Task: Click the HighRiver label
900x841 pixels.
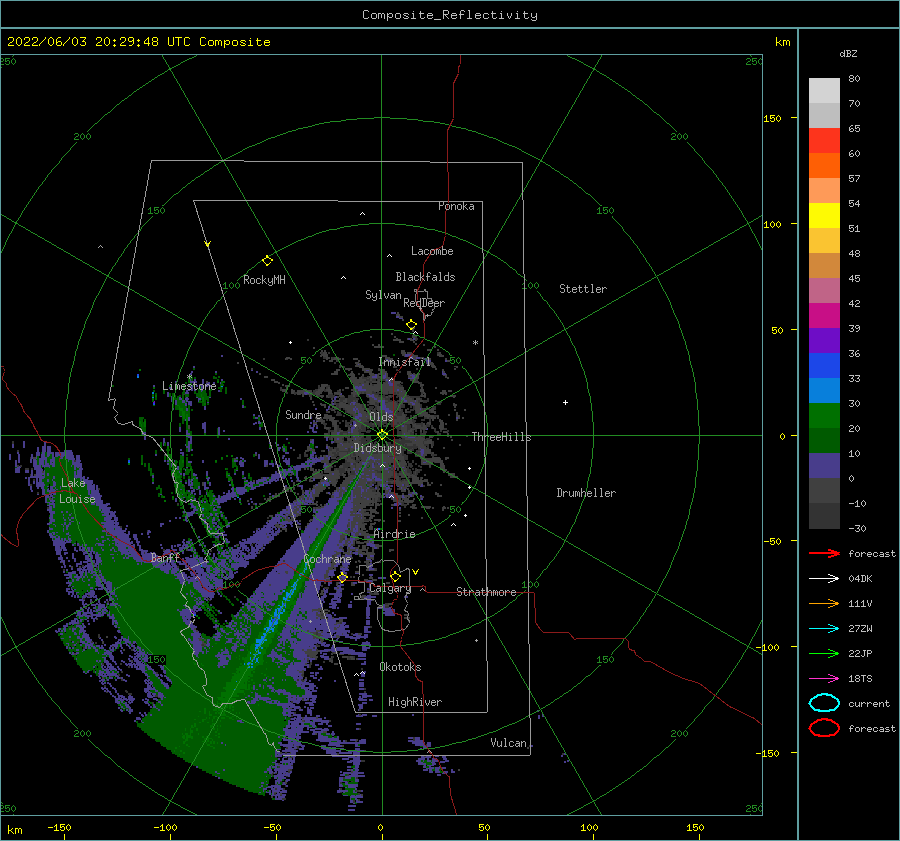Action: tap(415, 702)
